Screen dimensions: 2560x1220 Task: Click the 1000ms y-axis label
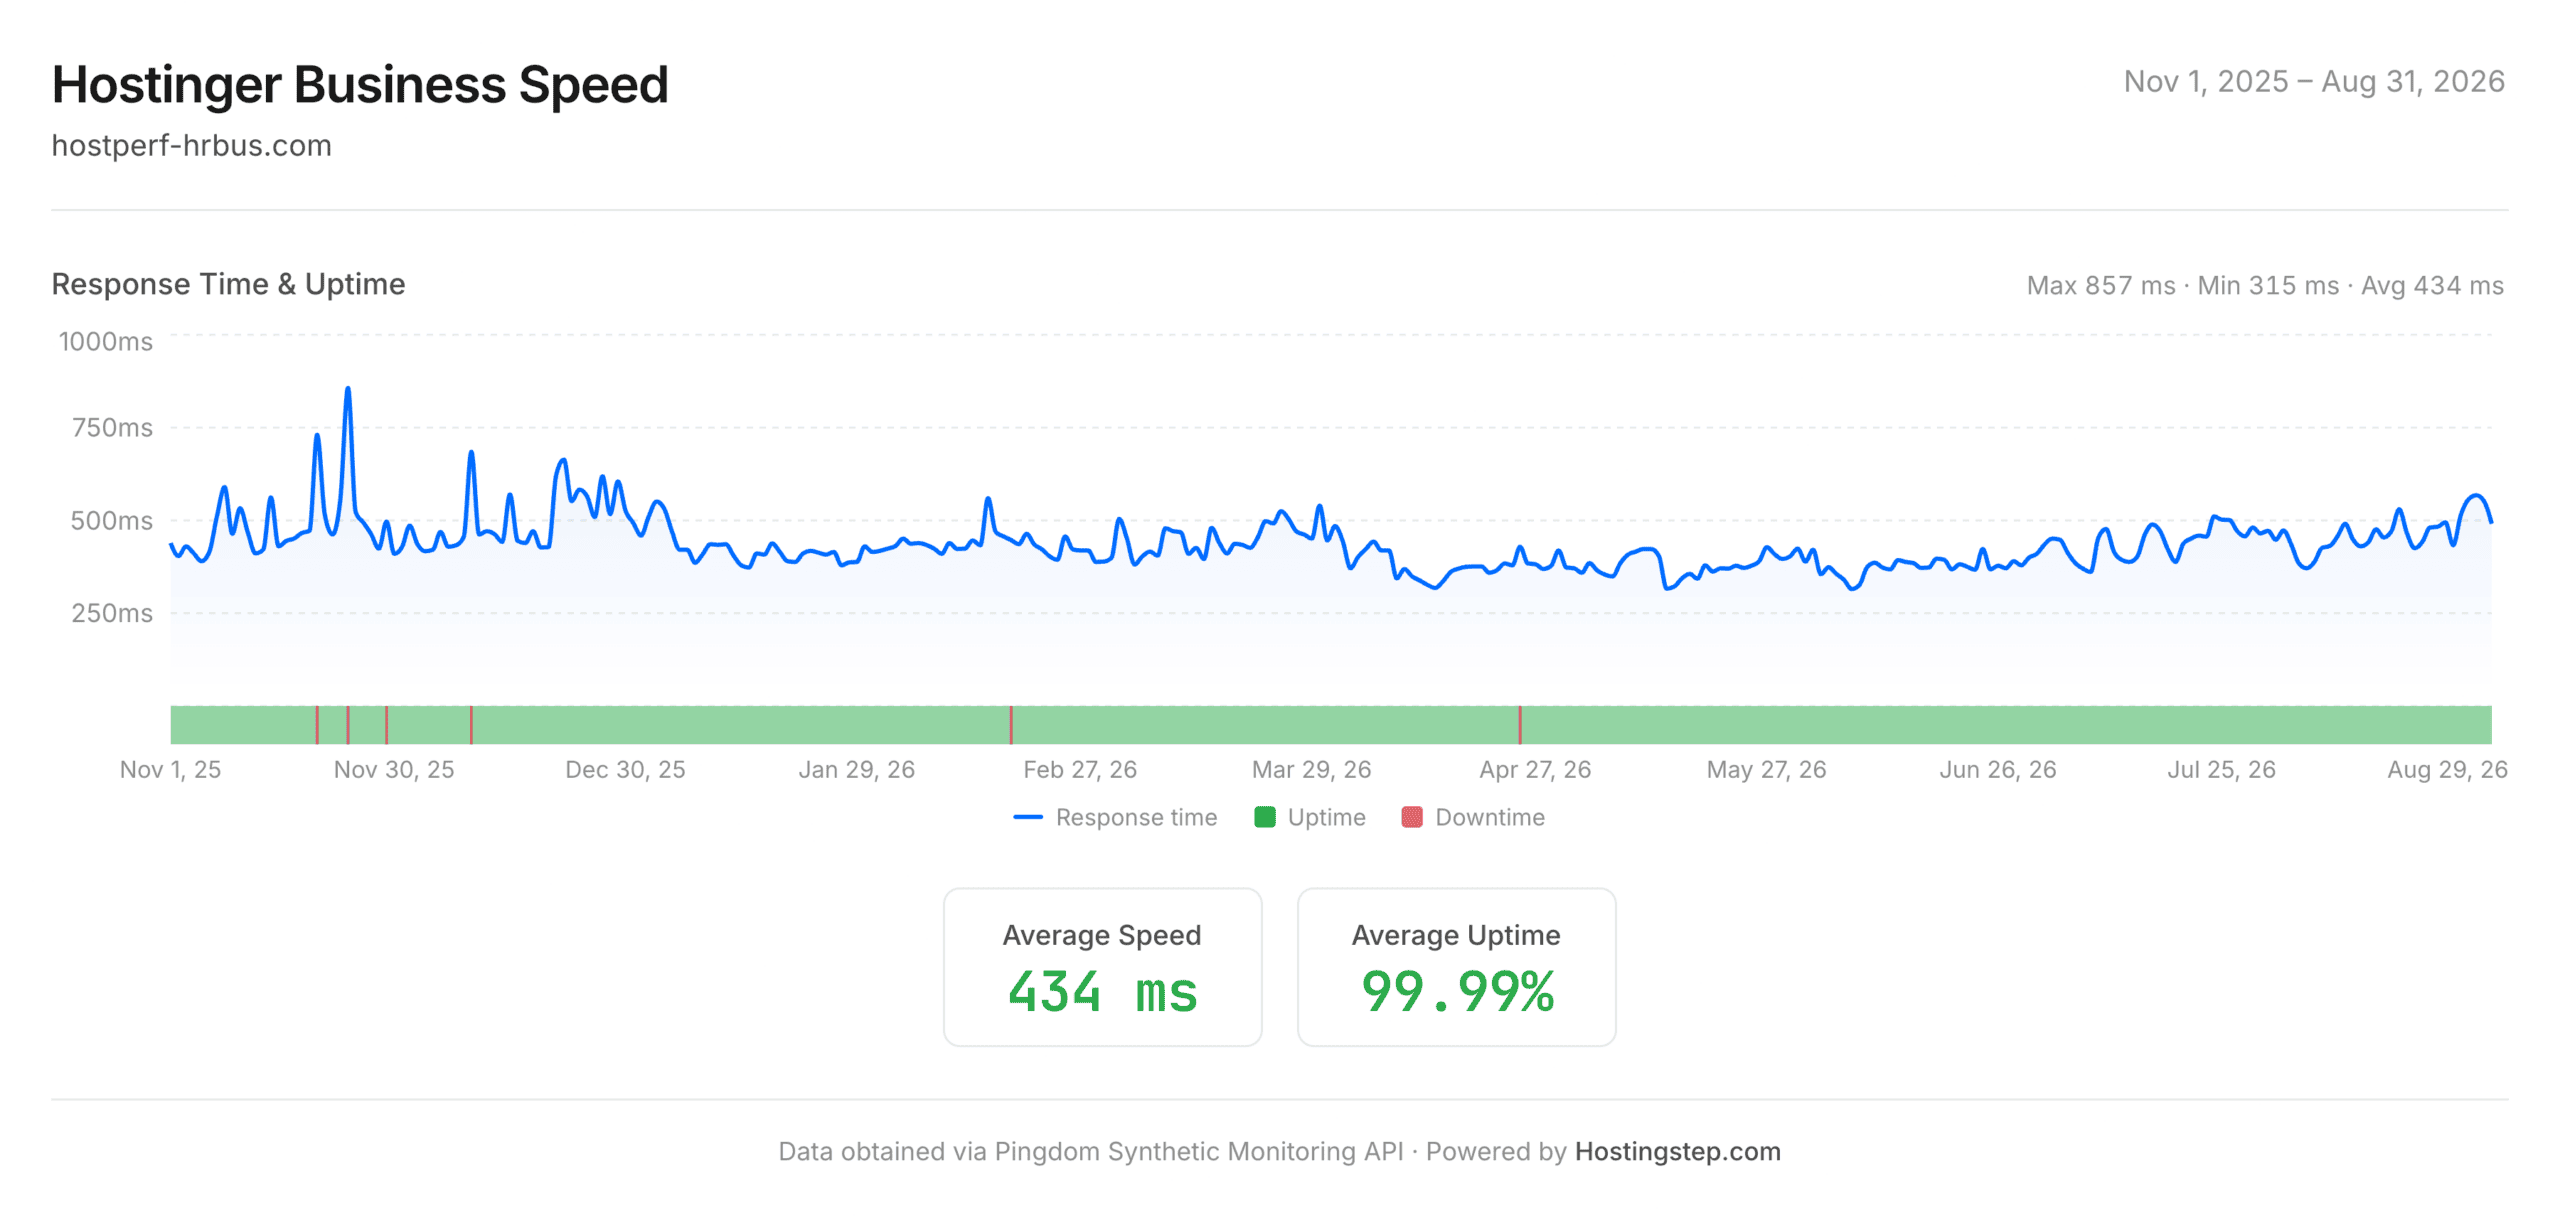[106, 342]
